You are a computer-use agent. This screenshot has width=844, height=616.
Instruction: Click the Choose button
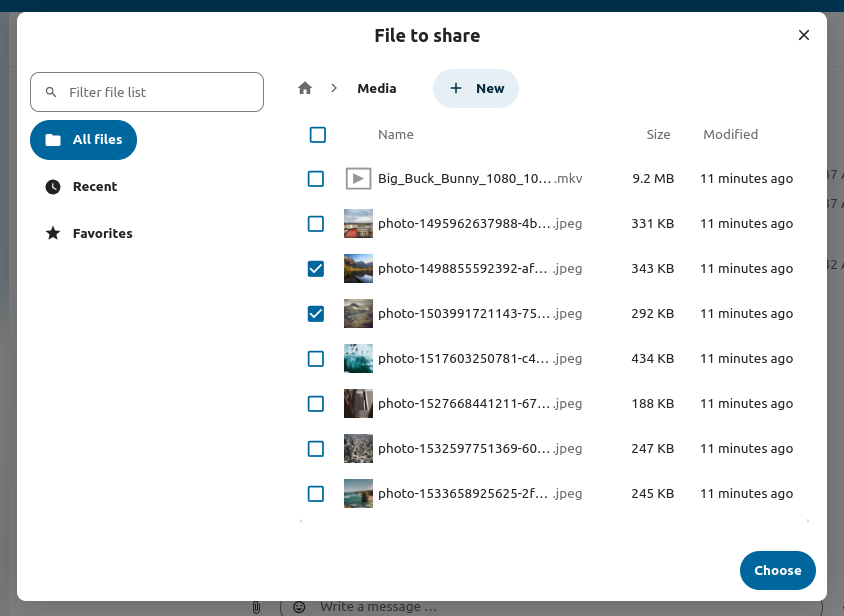(777, 570)
